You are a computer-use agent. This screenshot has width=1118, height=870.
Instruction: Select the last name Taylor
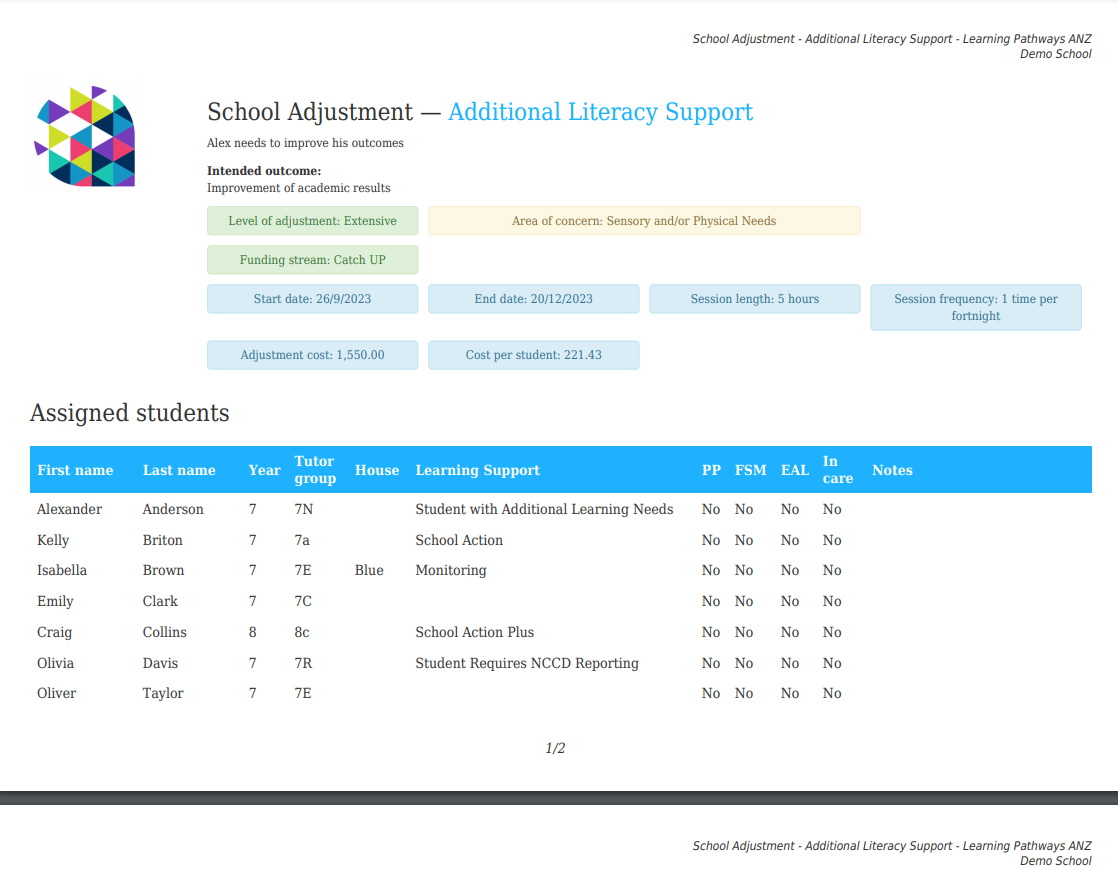point(163,693)
